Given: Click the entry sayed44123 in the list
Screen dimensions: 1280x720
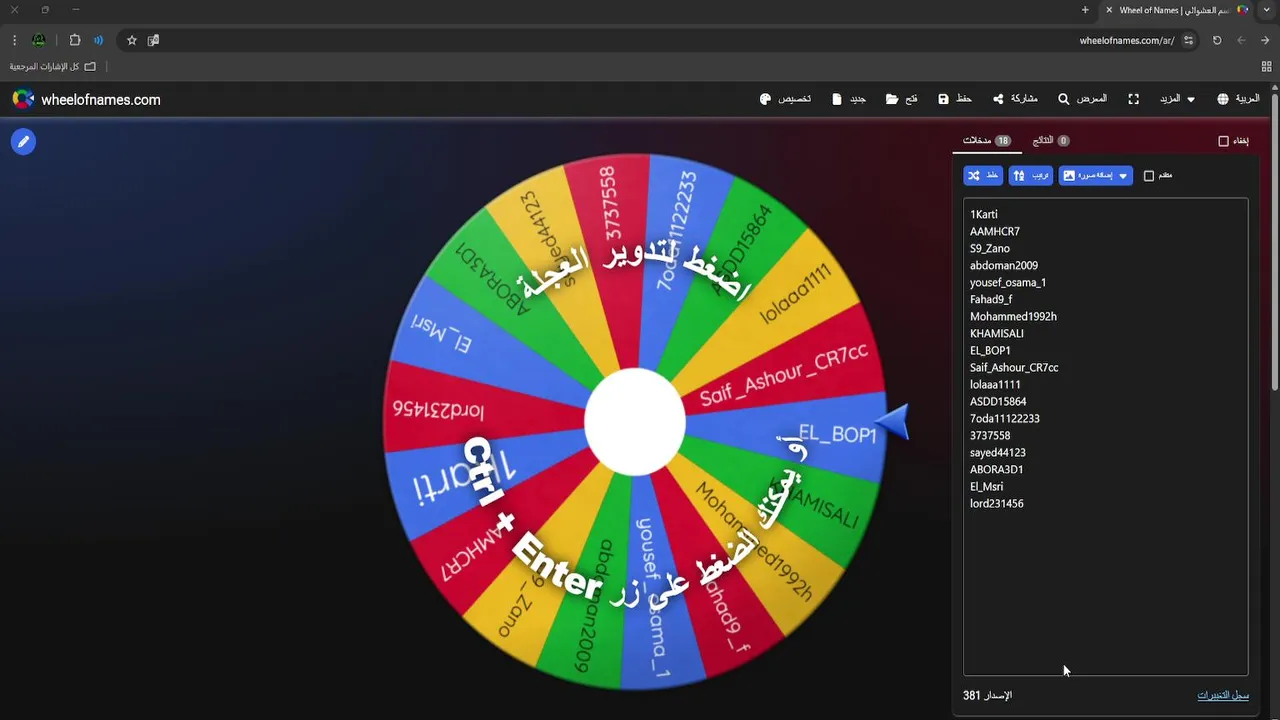Looking at the screenshot, I should 998,452.
